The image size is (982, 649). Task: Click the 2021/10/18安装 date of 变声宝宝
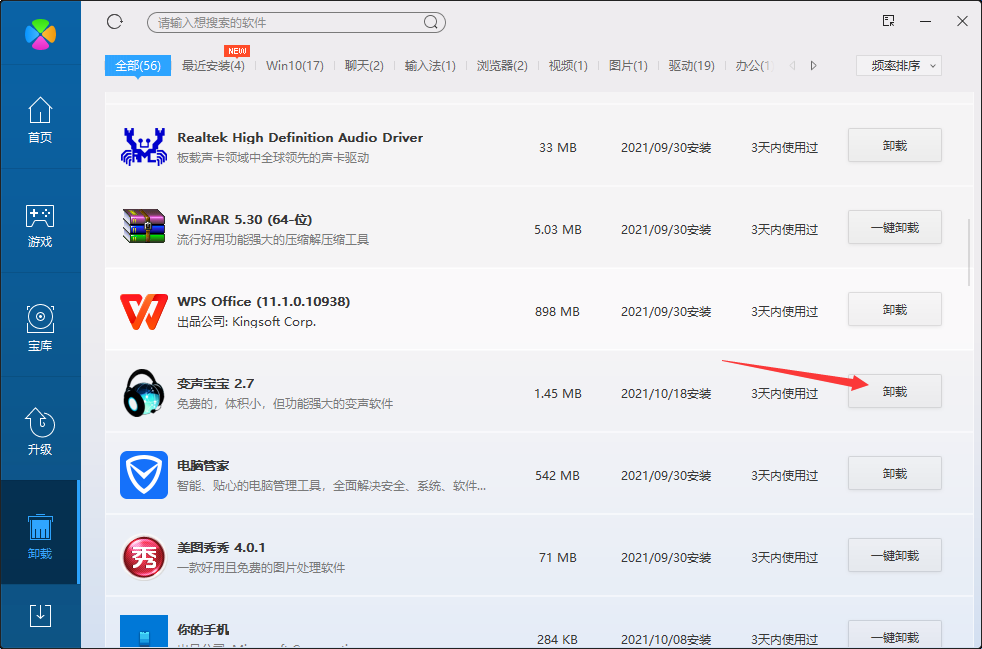click(666, 394)
